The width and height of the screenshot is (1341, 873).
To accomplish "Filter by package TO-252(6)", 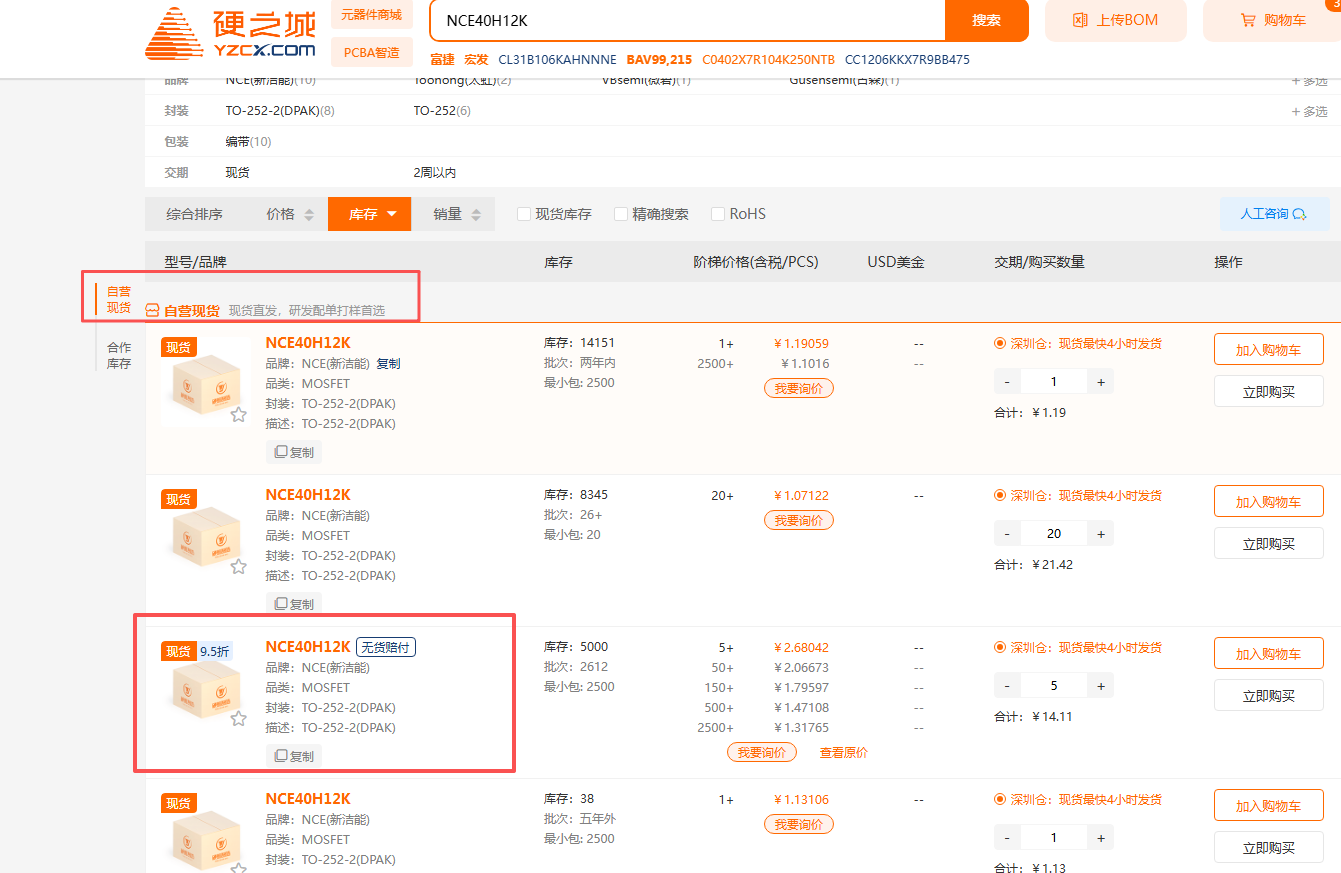I will pos(442,111).
